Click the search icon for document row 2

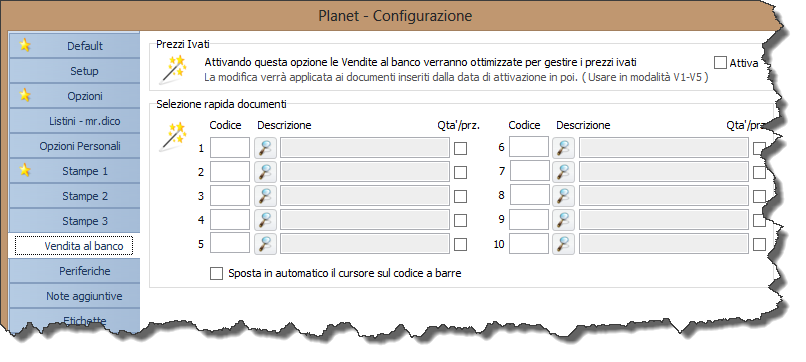265,172
